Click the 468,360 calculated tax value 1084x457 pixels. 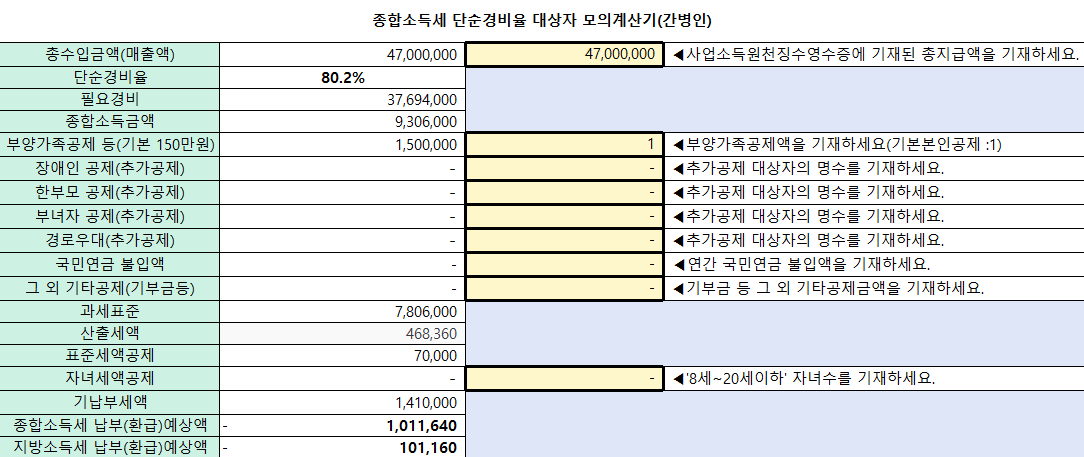(432, 334)
